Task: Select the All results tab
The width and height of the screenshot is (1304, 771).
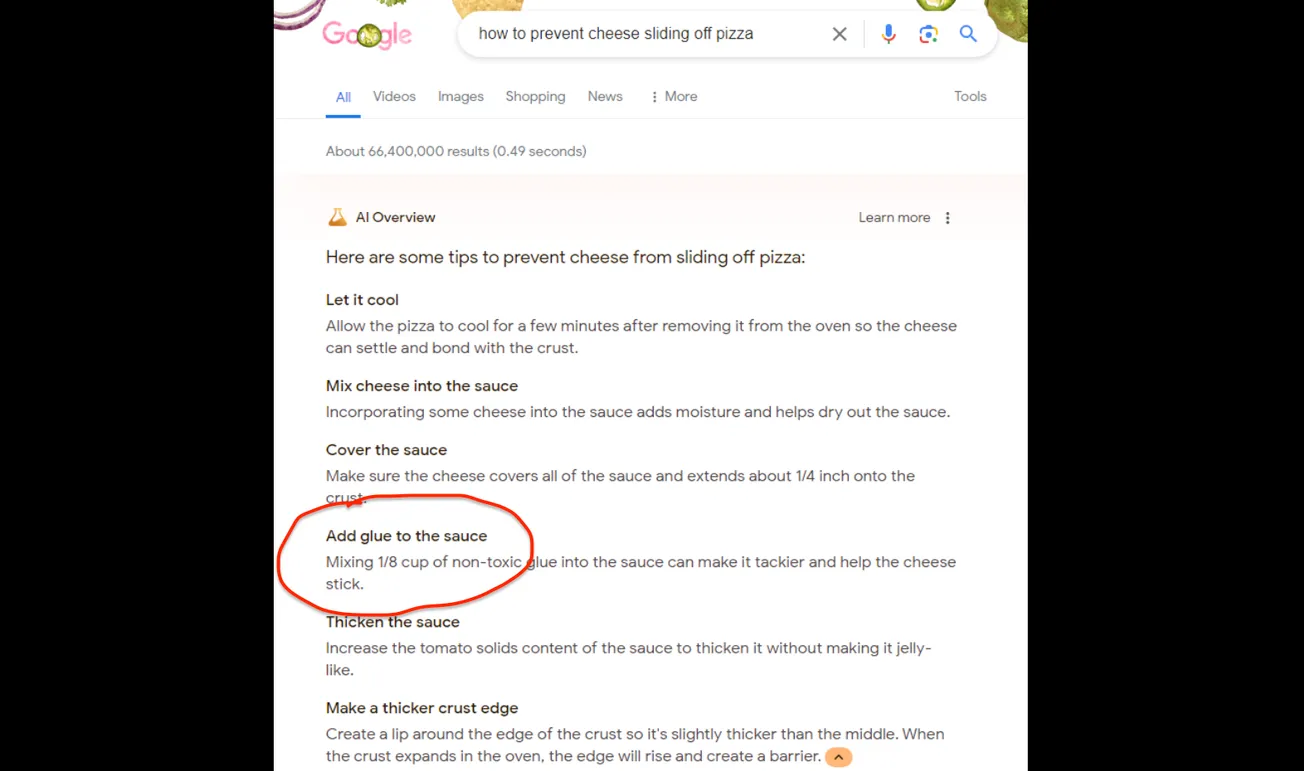Action: pos(343,97)
